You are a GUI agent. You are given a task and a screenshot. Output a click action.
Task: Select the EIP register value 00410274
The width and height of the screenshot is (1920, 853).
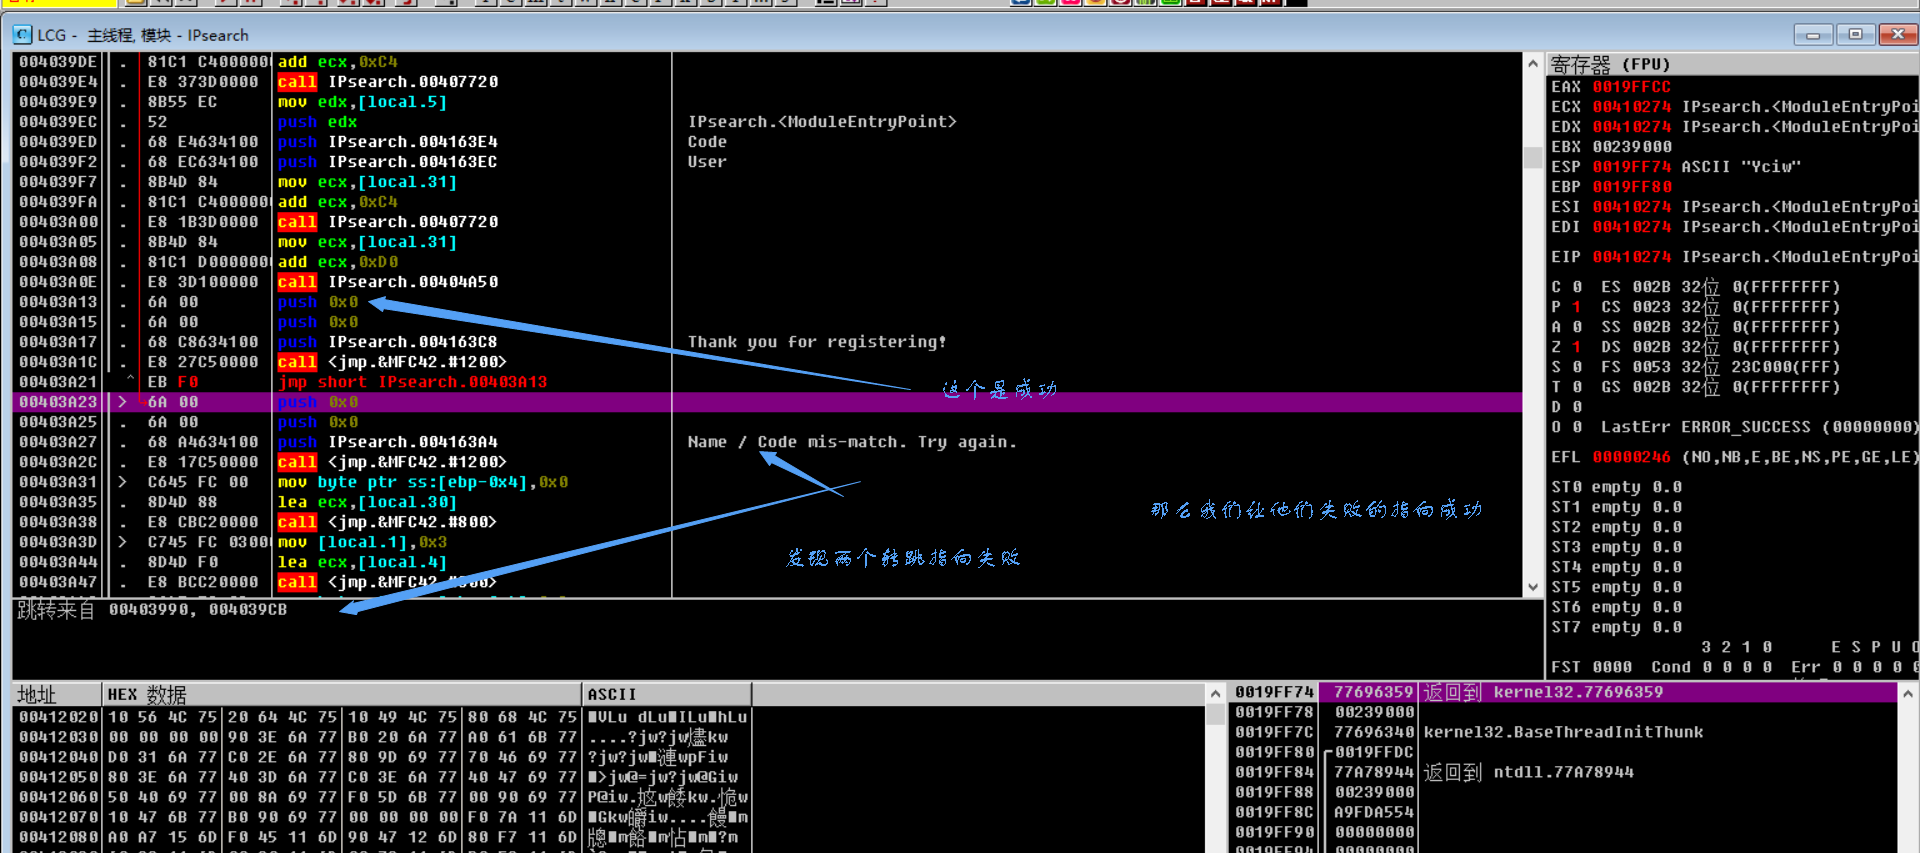coord(1631,257)
